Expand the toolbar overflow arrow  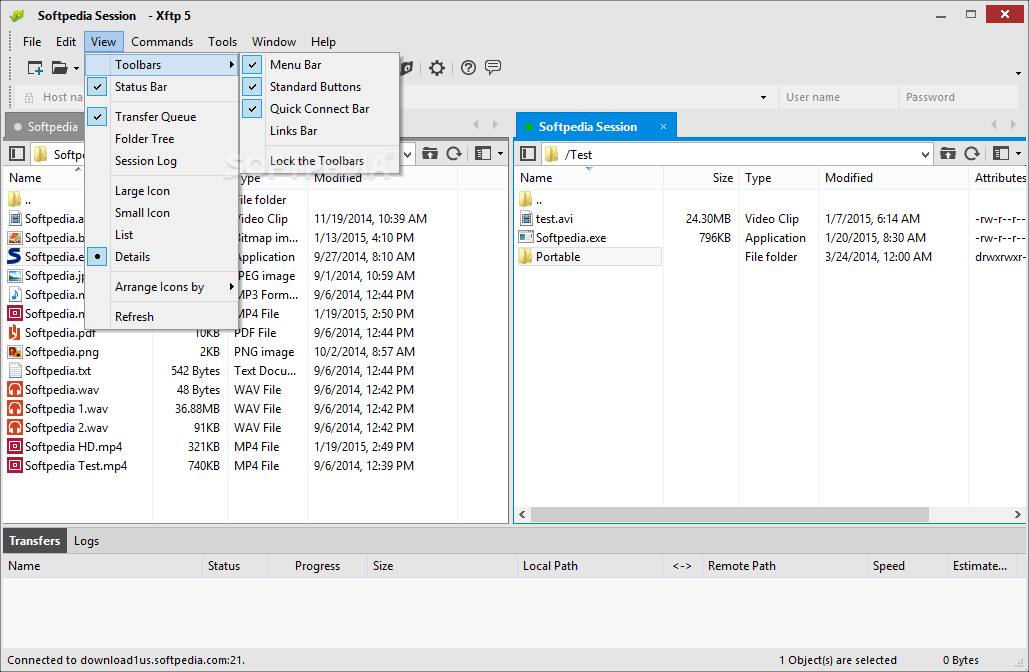1018,73
